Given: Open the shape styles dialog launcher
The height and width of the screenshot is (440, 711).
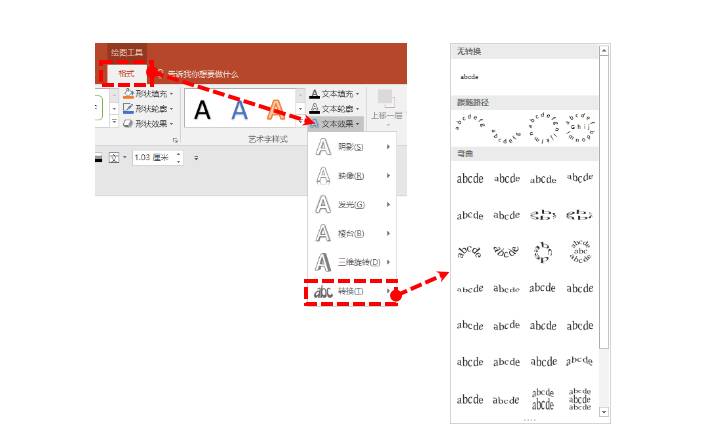Looking at the screenshot, I should tap(175, 140).
